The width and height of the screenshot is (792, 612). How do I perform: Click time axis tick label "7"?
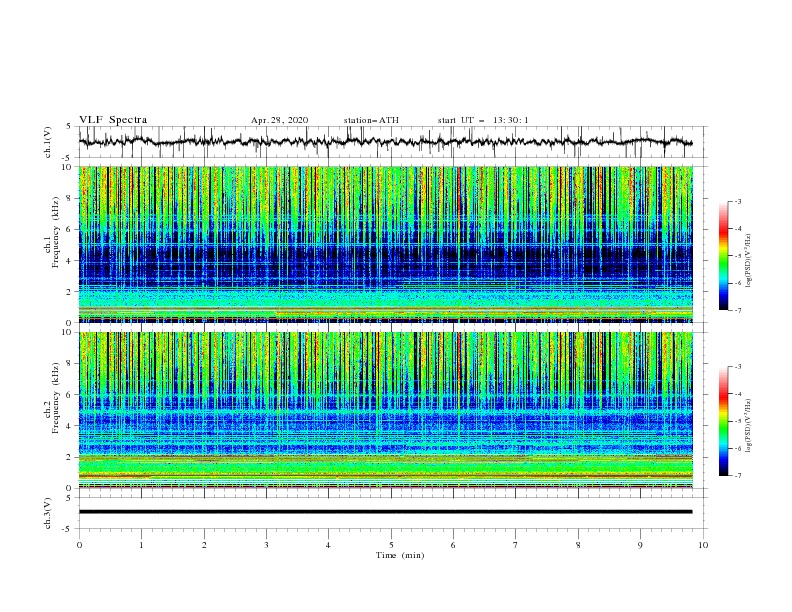516,545
